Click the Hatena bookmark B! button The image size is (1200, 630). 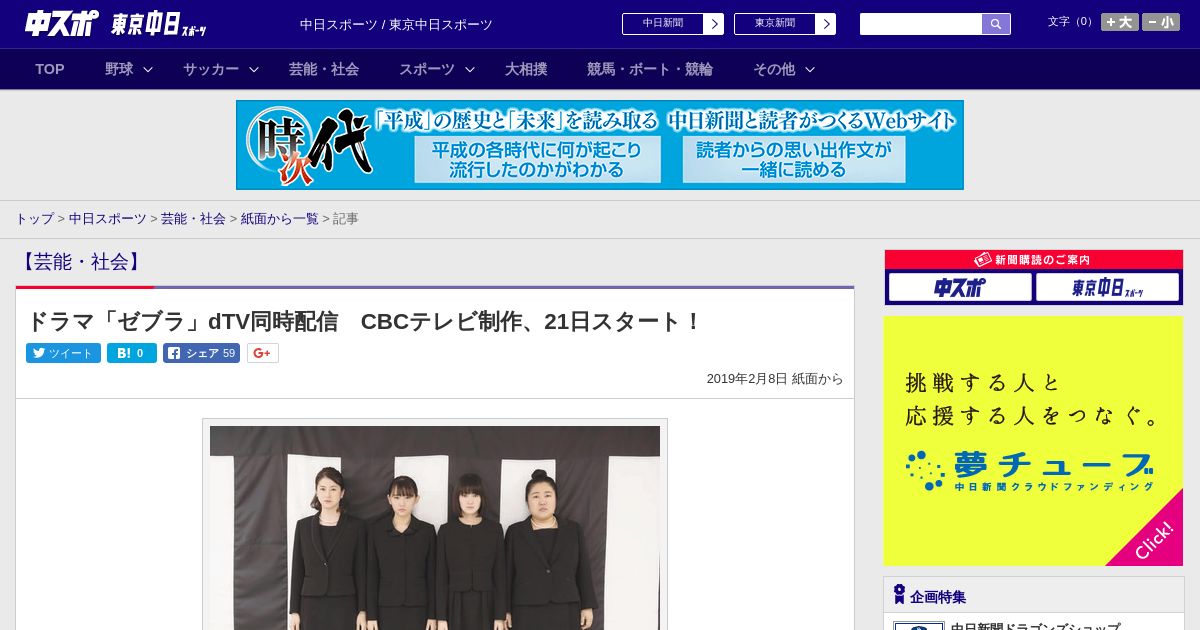tap(132, 353)
